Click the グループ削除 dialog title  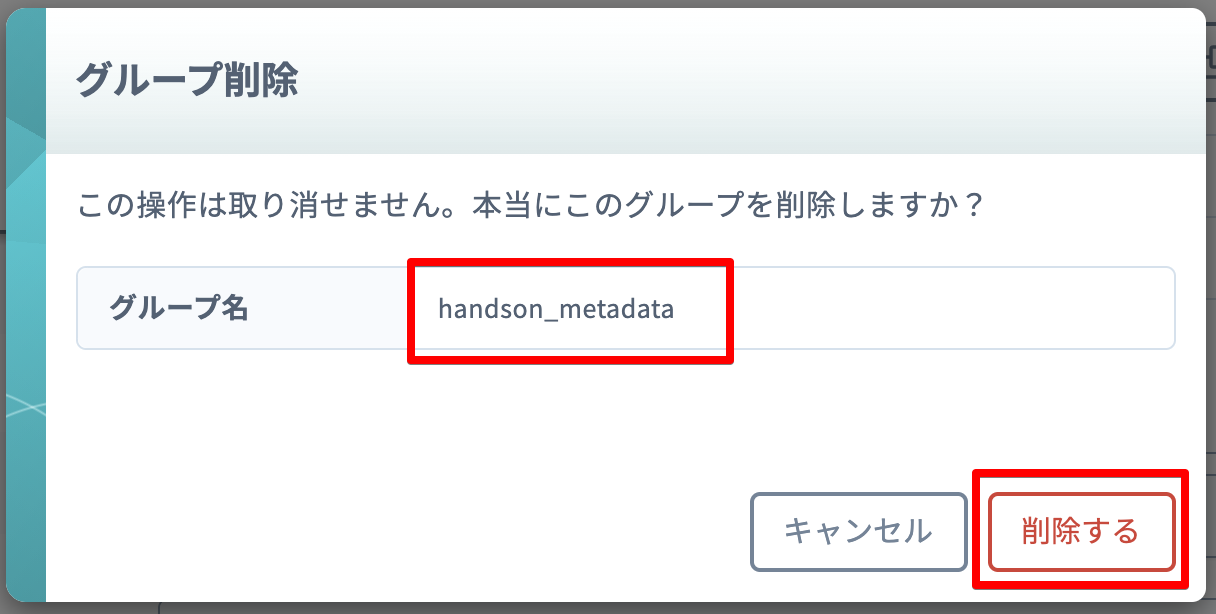tap(187, 80)
